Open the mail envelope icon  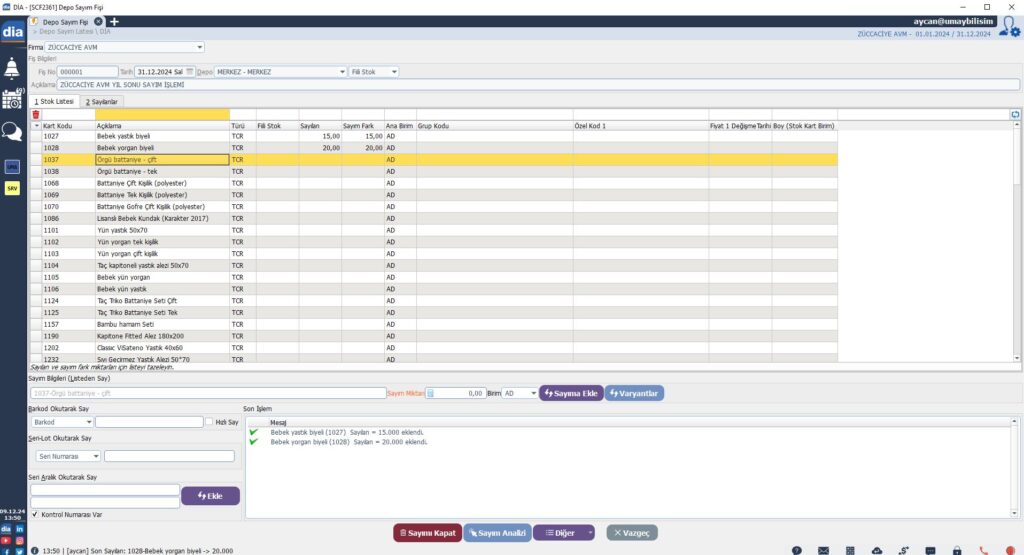click(824, 550)
